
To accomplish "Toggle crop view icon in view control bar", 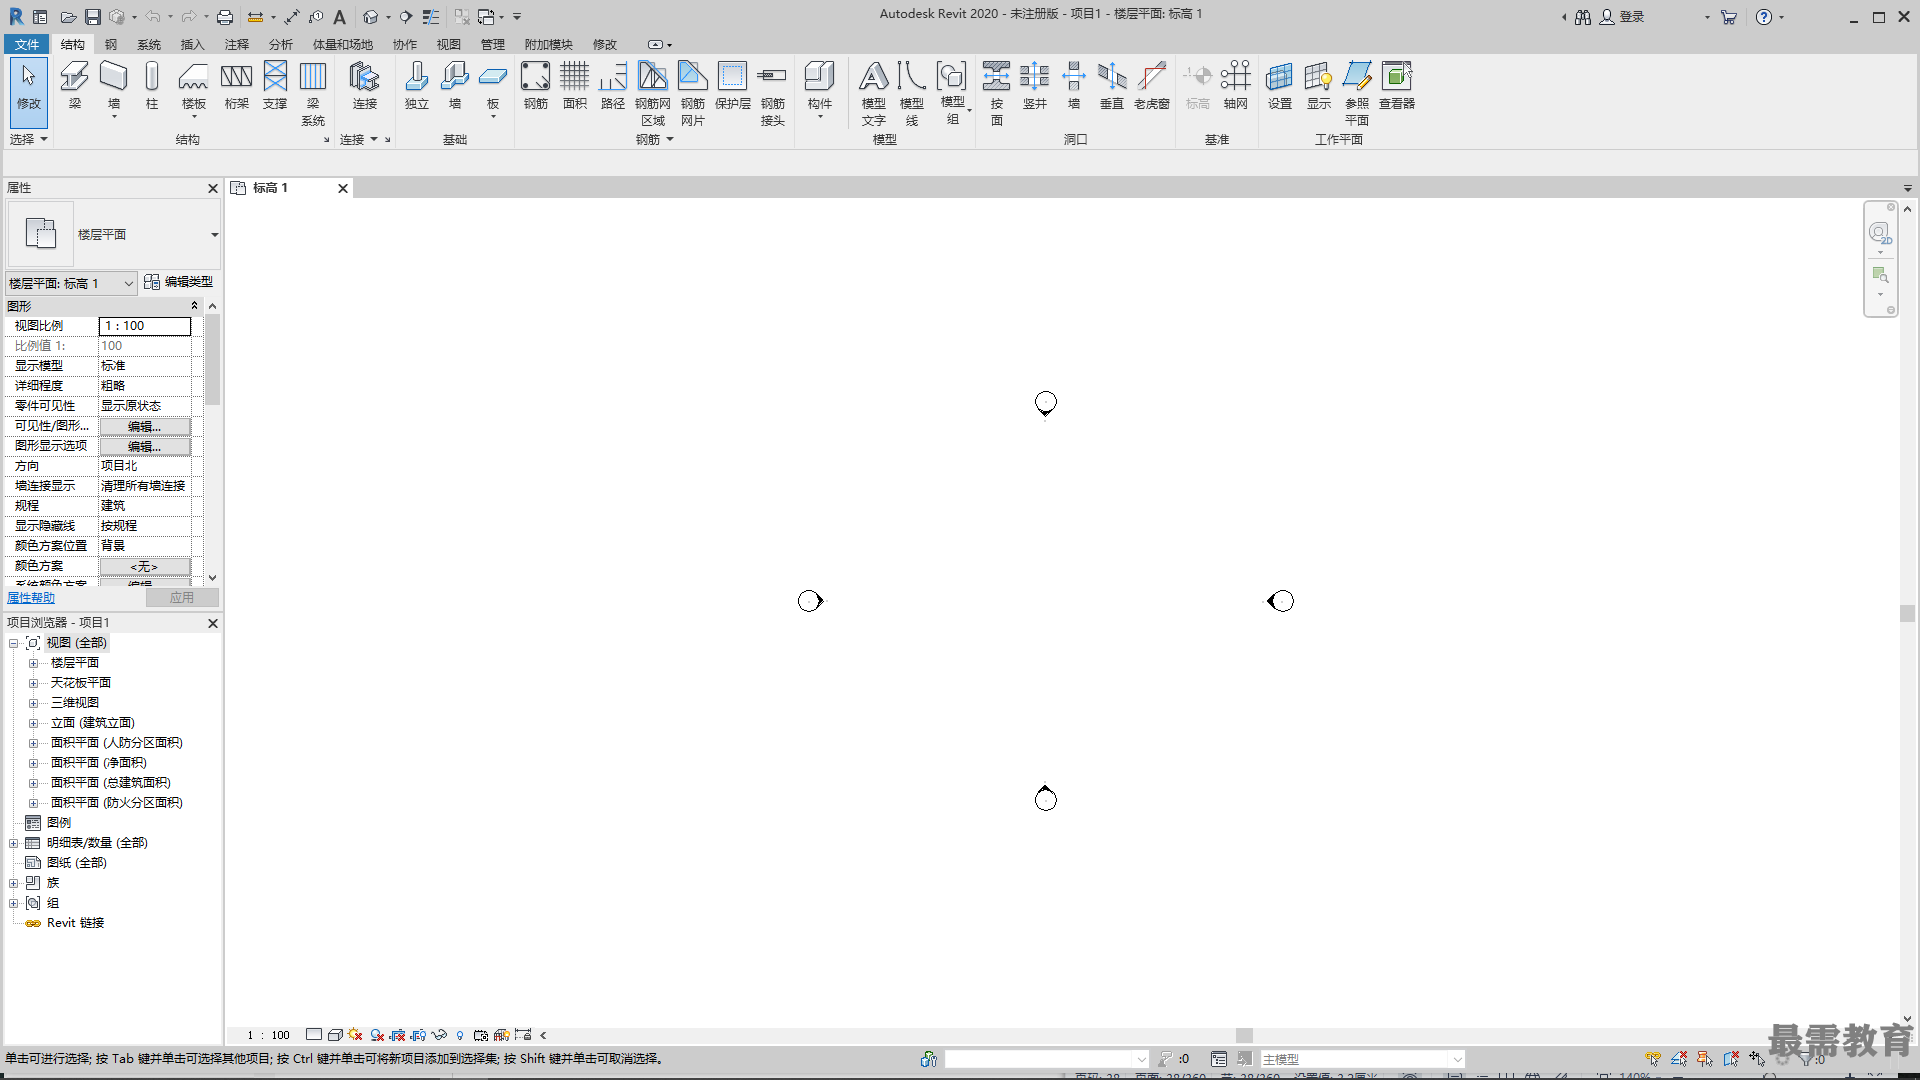I will tap(398, 1035).
